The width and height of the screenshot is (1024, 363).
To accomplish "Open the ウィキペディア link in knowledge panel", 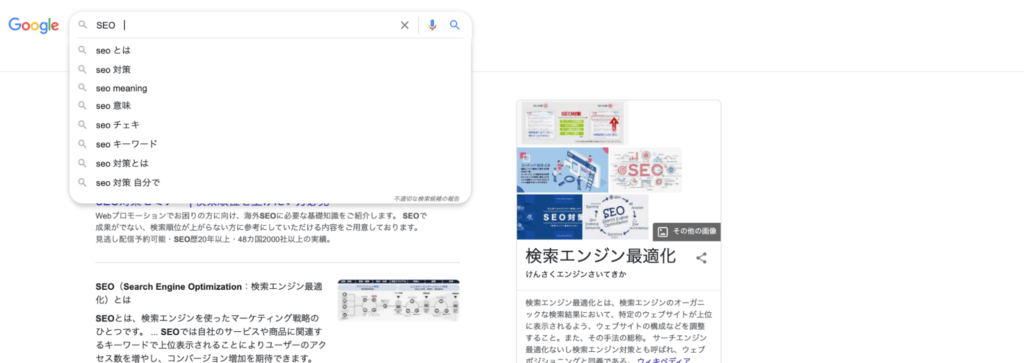I will coord(664,360).
